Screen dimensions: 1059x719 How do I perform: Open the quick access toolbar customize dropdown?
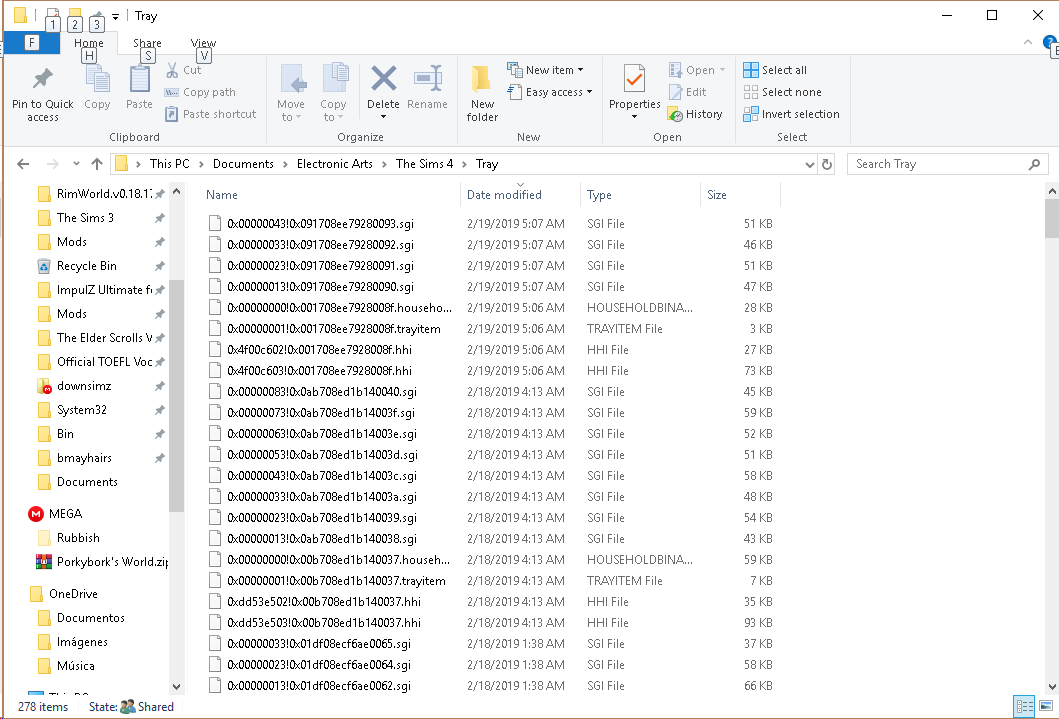pyautogui.click(x=115, y=16)
